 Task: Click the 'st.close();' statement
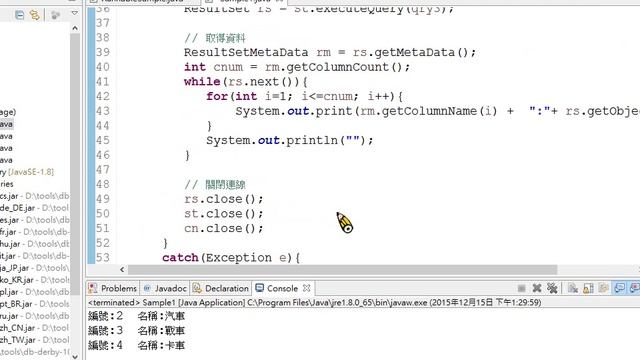coord(224,214)
